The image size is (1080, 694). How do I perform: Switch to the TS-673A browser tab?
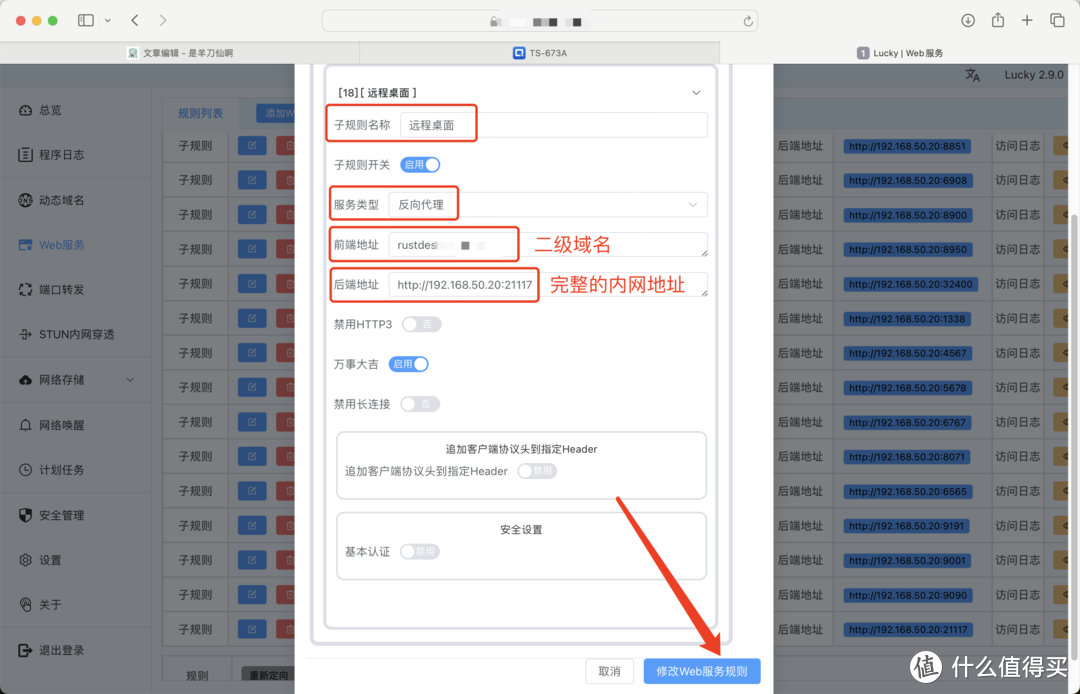click(x=539, y=52)
